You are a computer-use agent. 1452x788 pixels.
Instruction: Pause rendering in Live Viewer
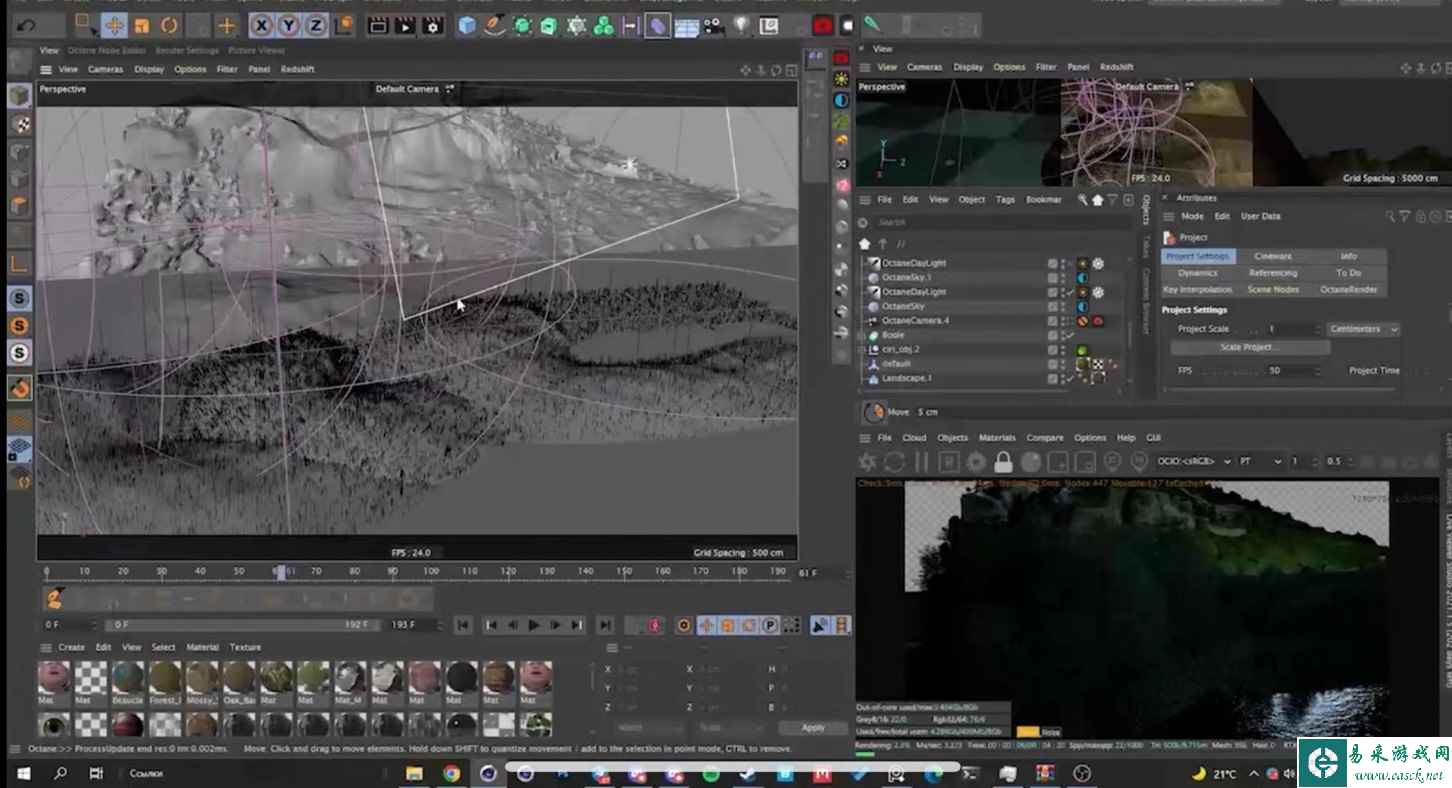[921, 462]
